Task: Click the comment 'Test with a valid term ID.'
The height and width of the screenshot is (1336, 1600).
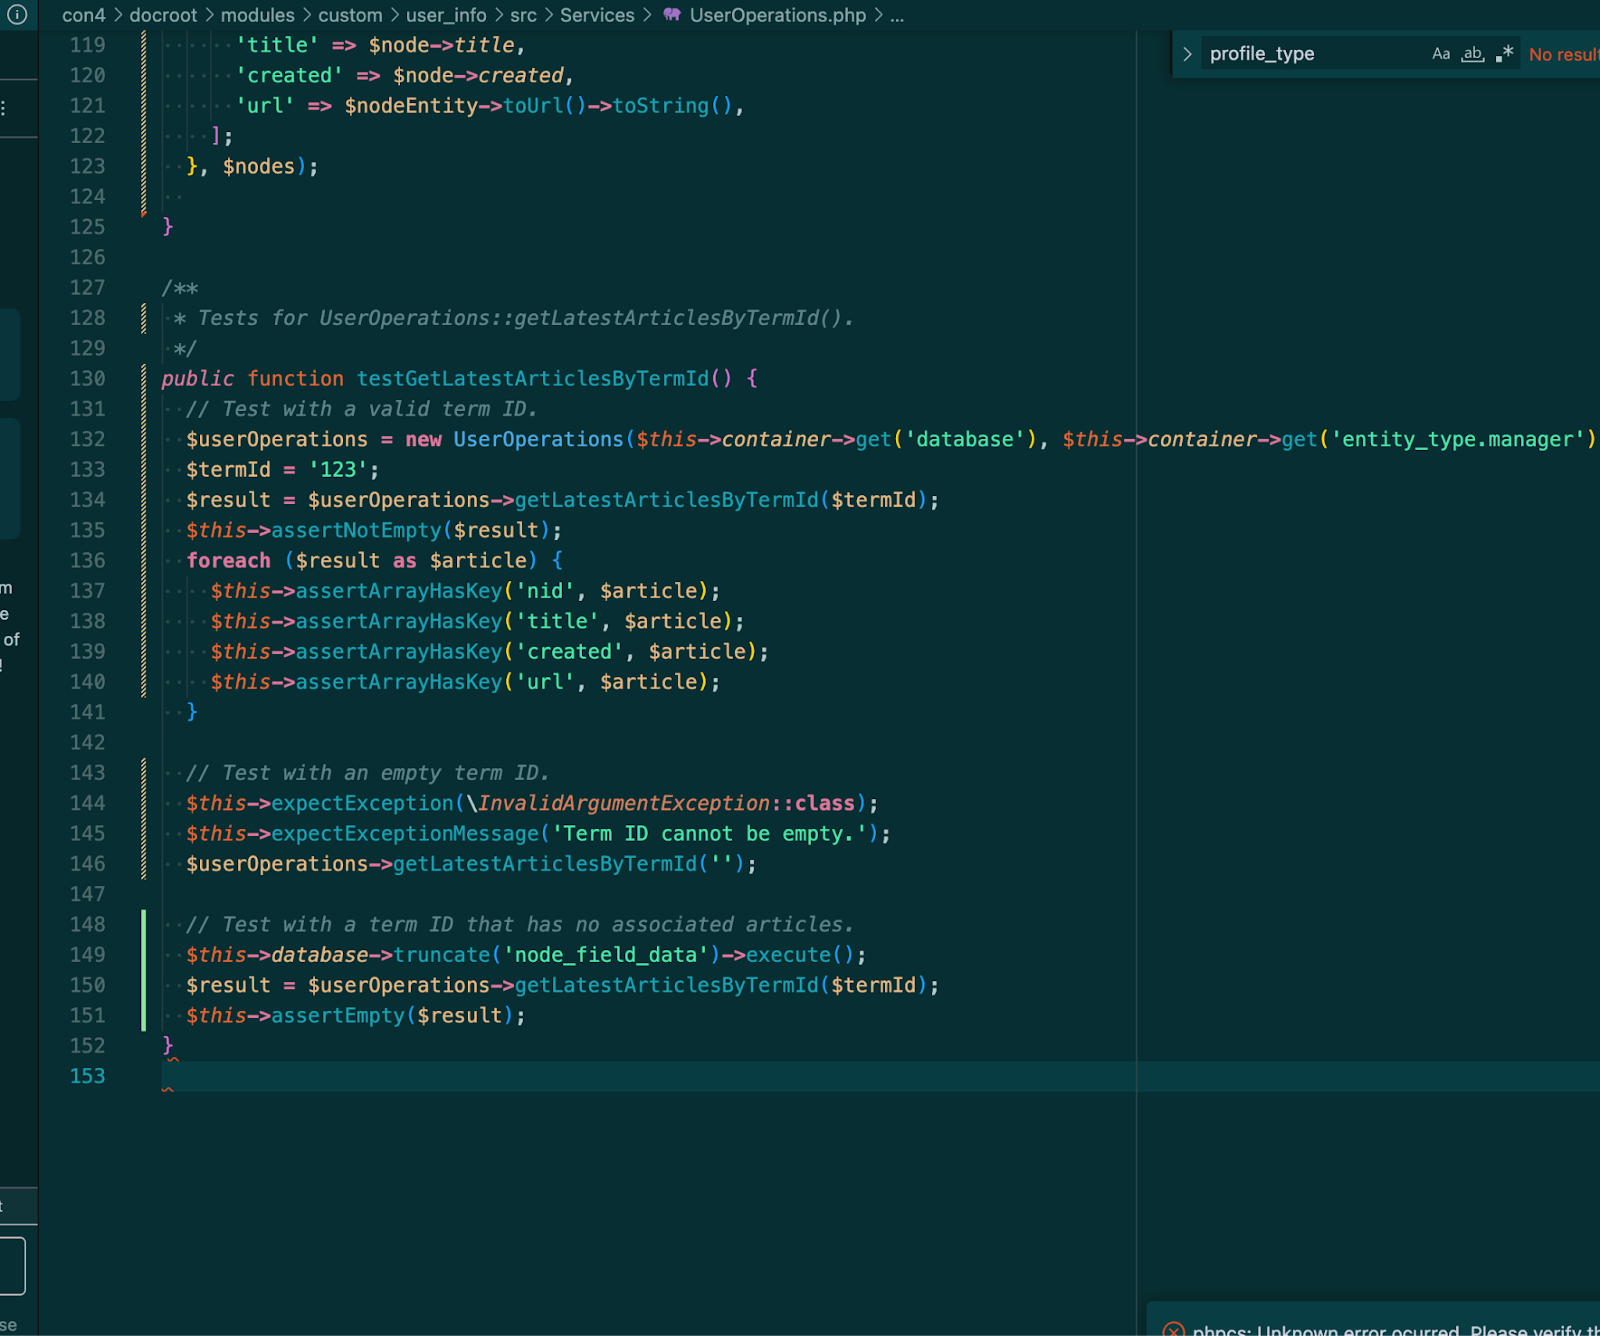Action: 362,409
